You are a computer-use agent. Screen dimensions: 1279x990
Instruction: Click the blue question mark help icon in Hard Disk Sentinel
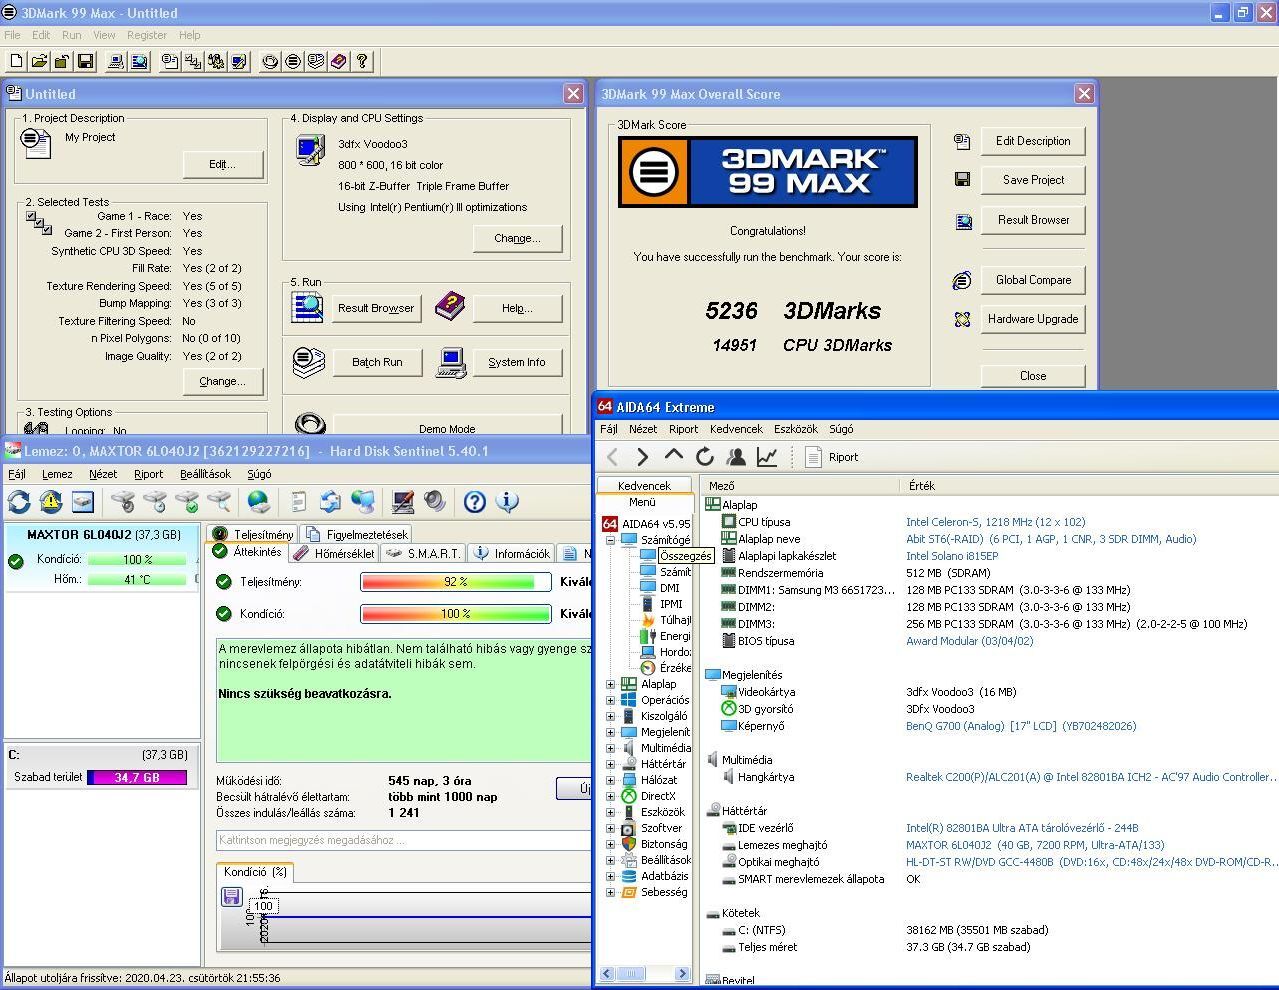tap(475, 502)
